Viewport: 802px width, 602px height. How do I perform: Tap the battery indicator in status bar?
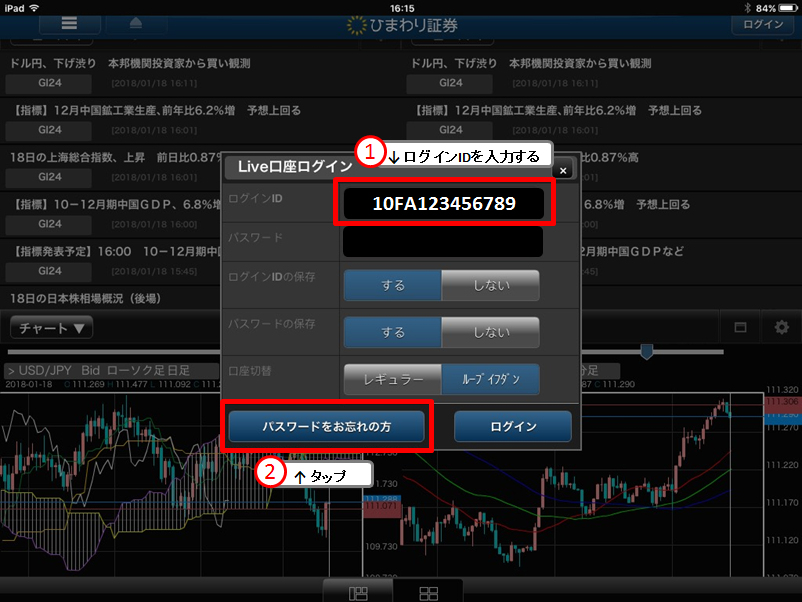coord(788,8)
